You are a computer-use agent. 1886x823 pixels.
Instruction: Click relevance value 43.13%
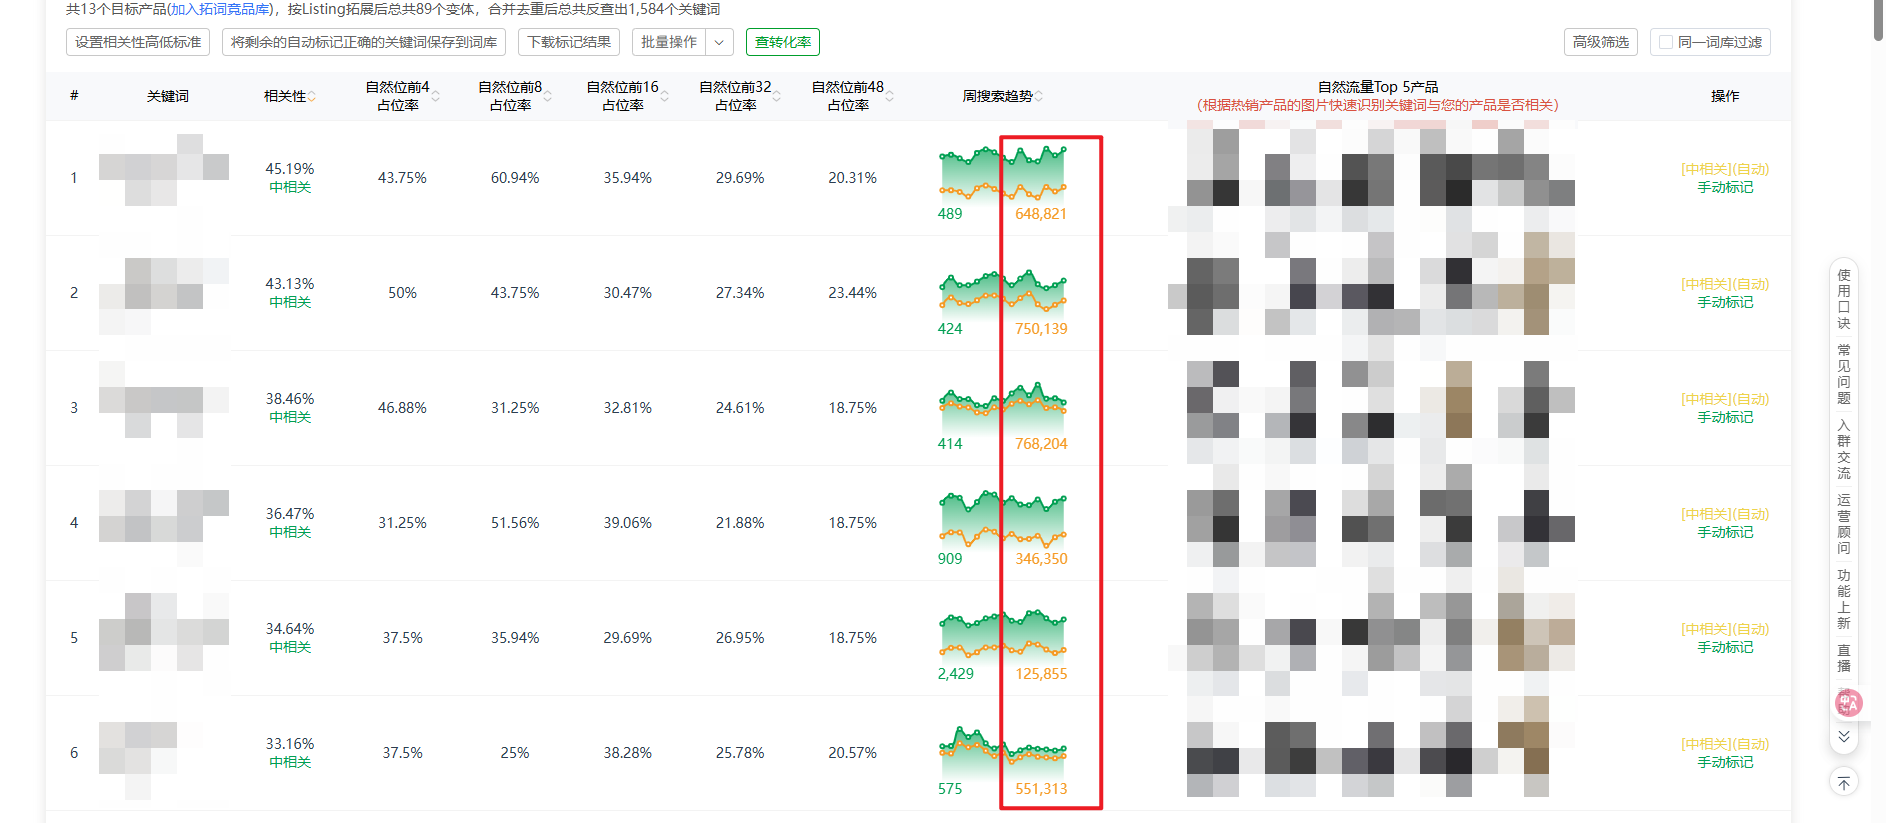[x=290, y=284]
